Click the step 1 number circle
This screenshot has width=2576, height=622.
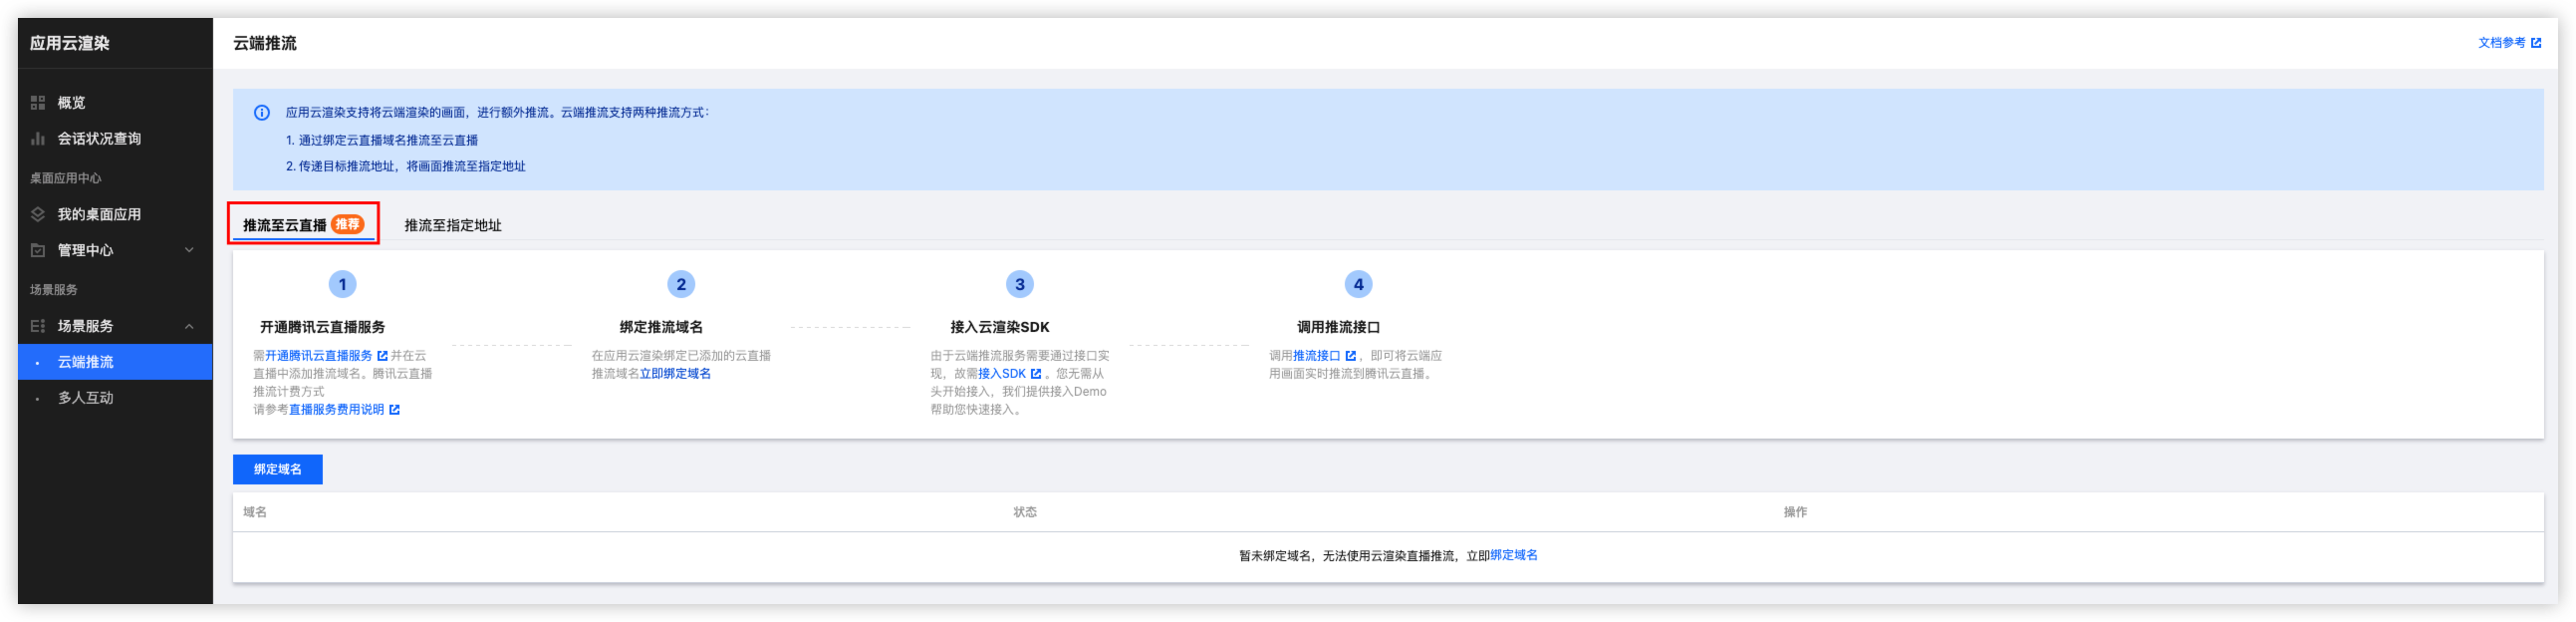(x=342, y=285)
